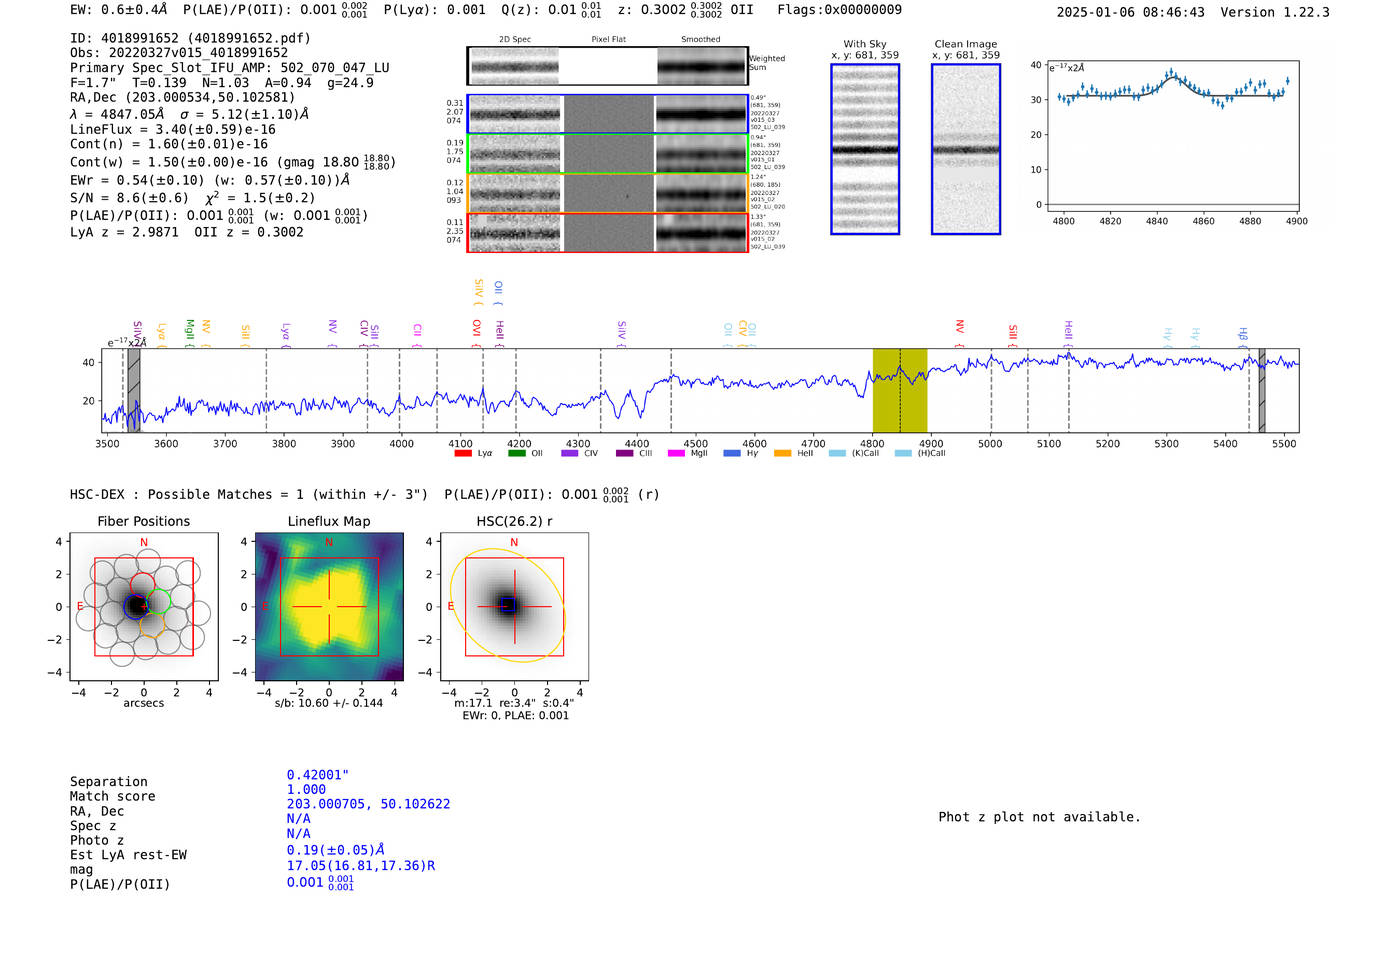Screen dimensions: 1400x953
Task: Click the "2D Spec" column header
Action: (515, 40)
